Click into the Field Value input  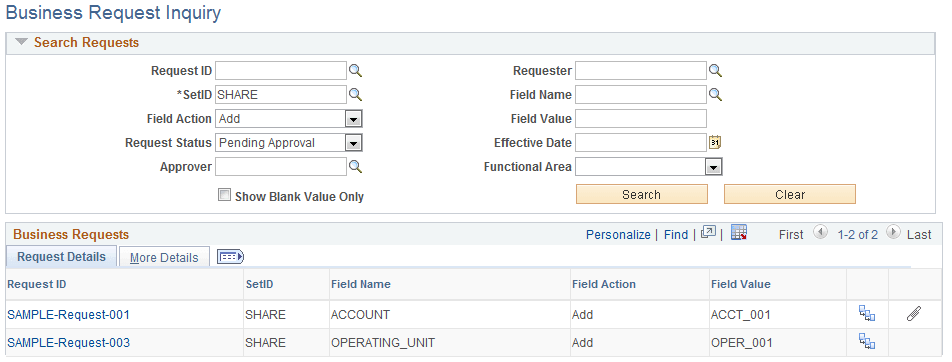[x=641, y=119]
